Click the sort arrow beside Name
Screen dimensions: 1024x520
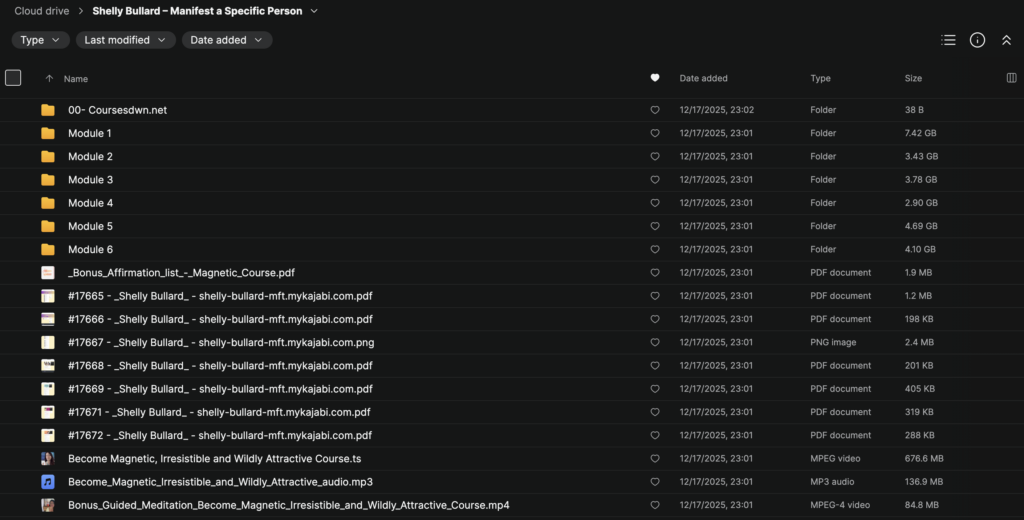[x=49, y=78]
